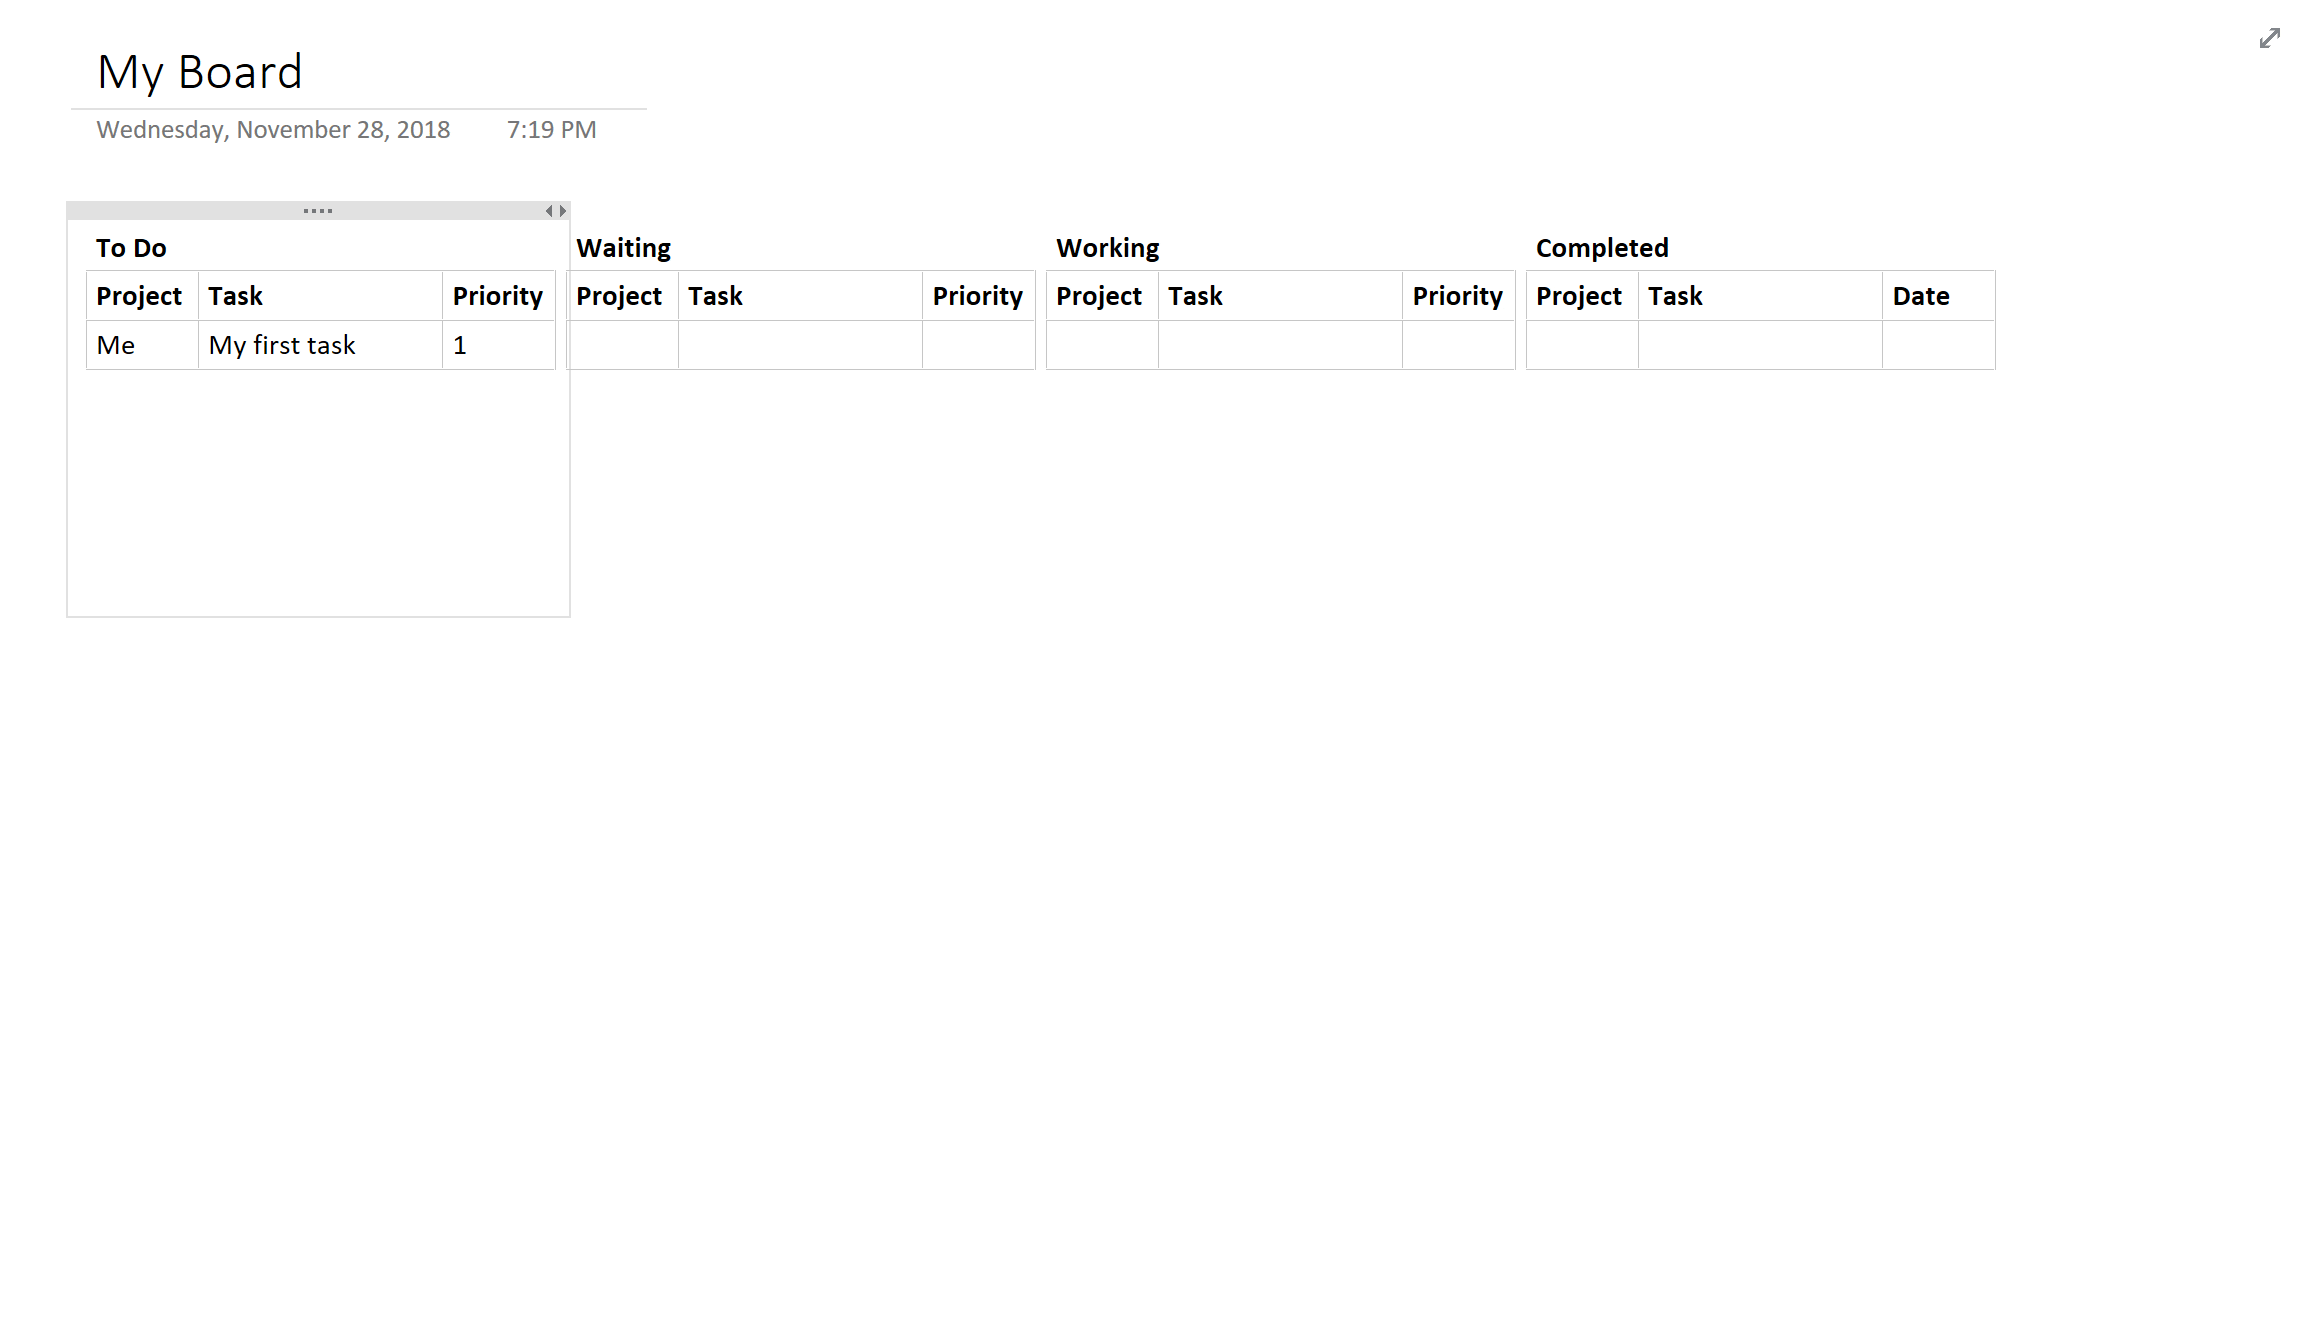Click the dotted container move handle
This screenshot has height=1323, width=2308.
tap(318, 211)
